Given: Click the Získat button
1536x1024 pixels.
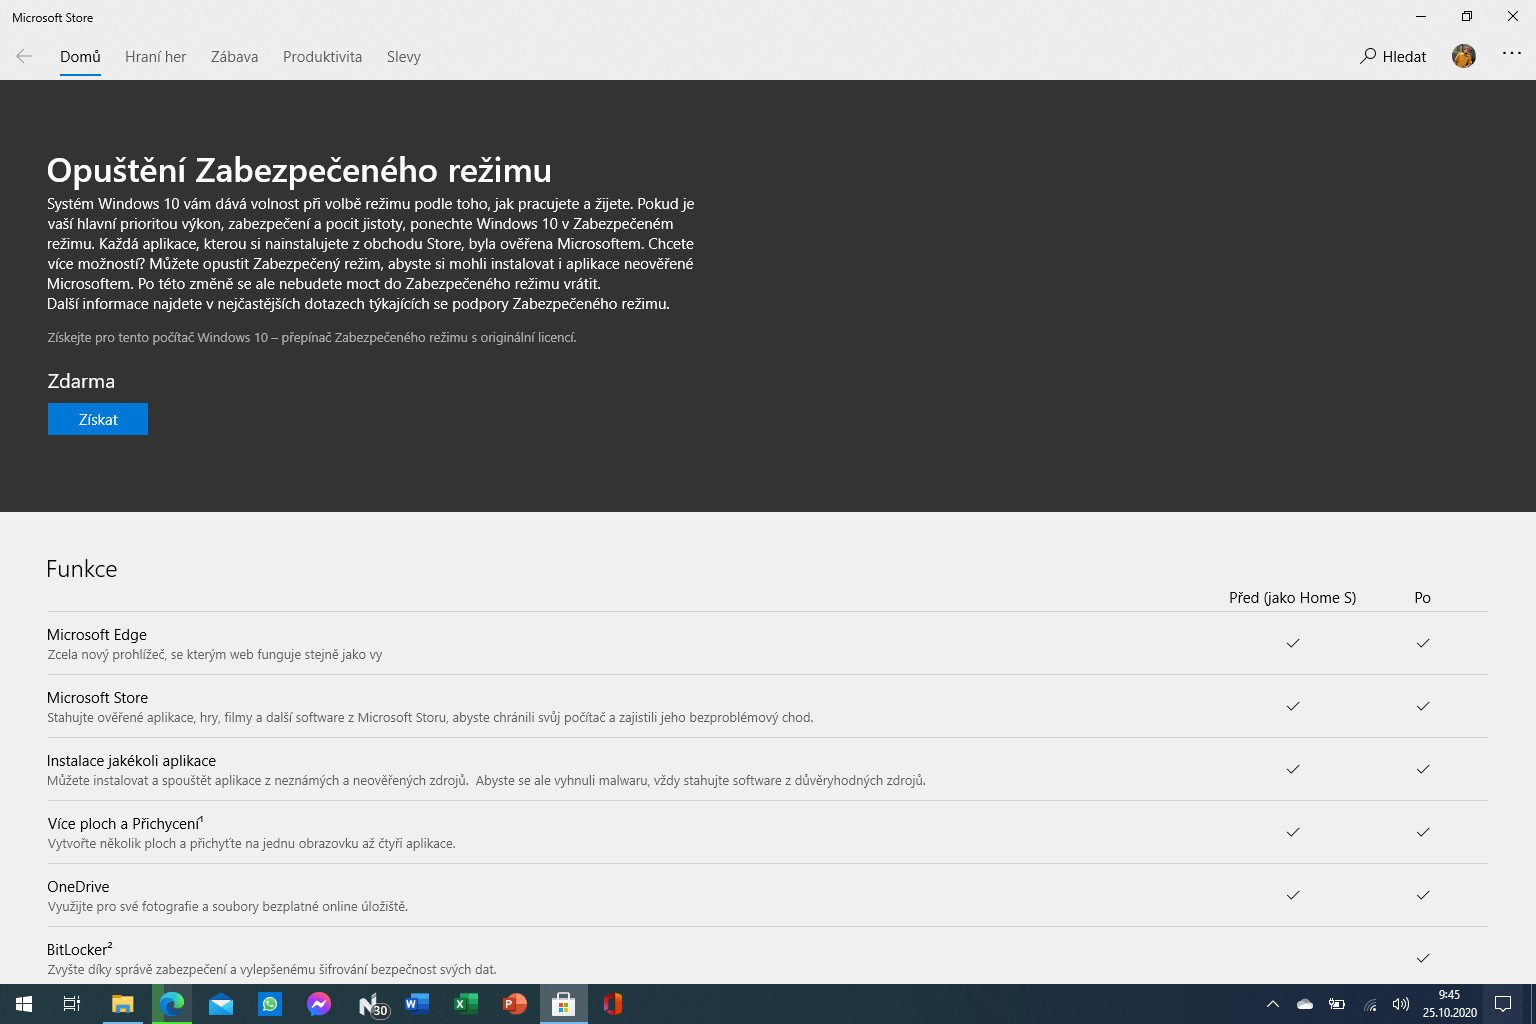Looking at the screenshot, I should [98, 419].
